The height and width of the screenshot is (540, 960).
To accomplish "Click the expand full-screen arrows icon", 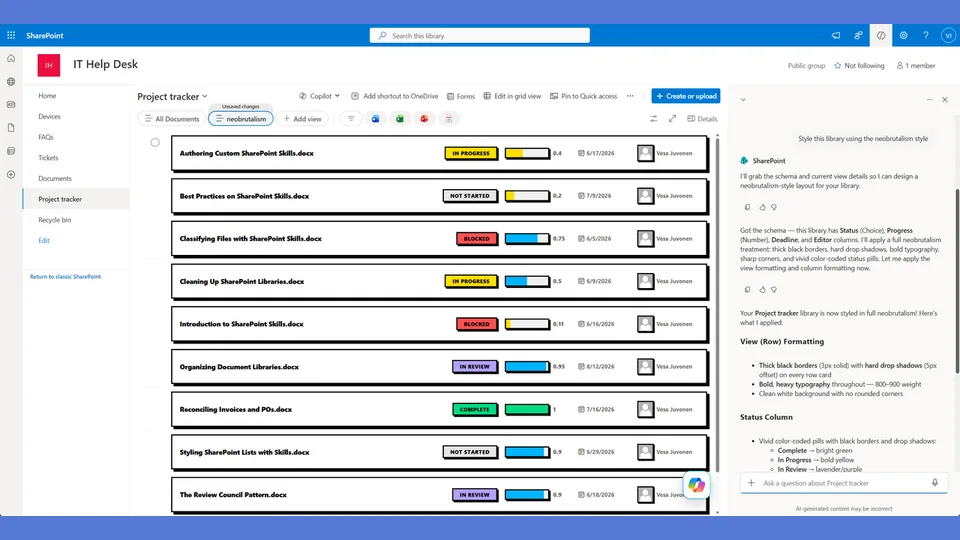I will (x=672, y=119).
